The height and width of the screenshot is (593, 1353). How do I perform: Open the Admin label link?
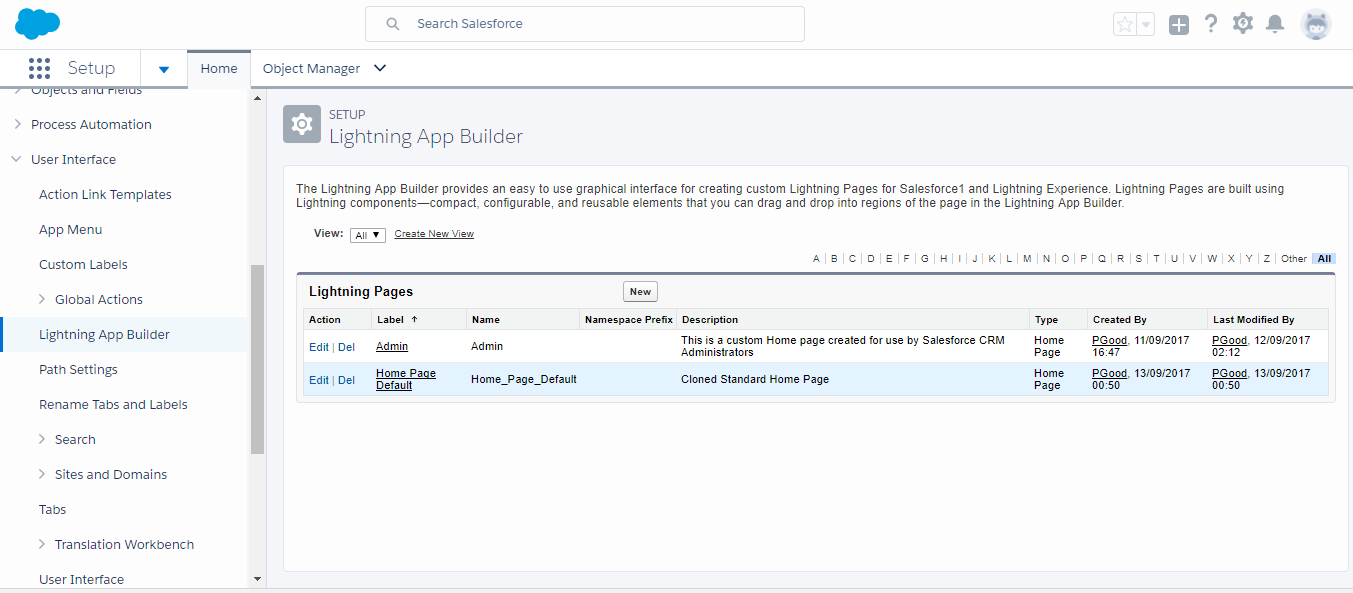tap(392, 346)
